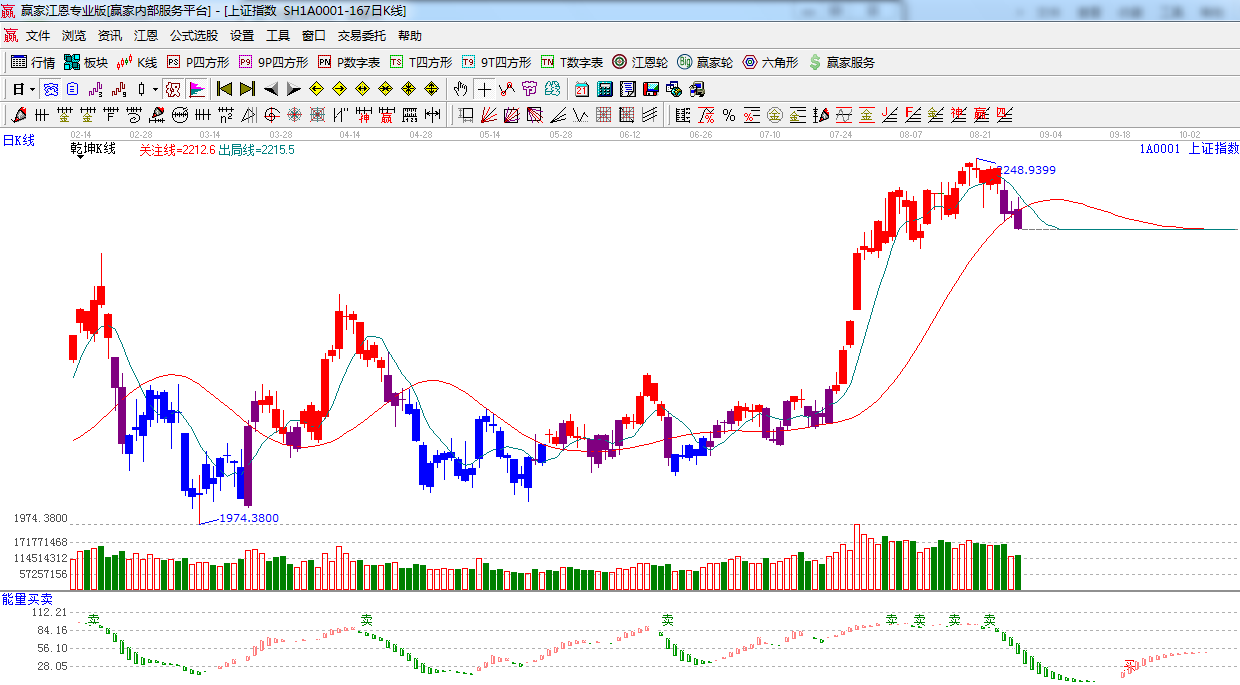Open the 公式选股 menu

click(x=193, y=36)
